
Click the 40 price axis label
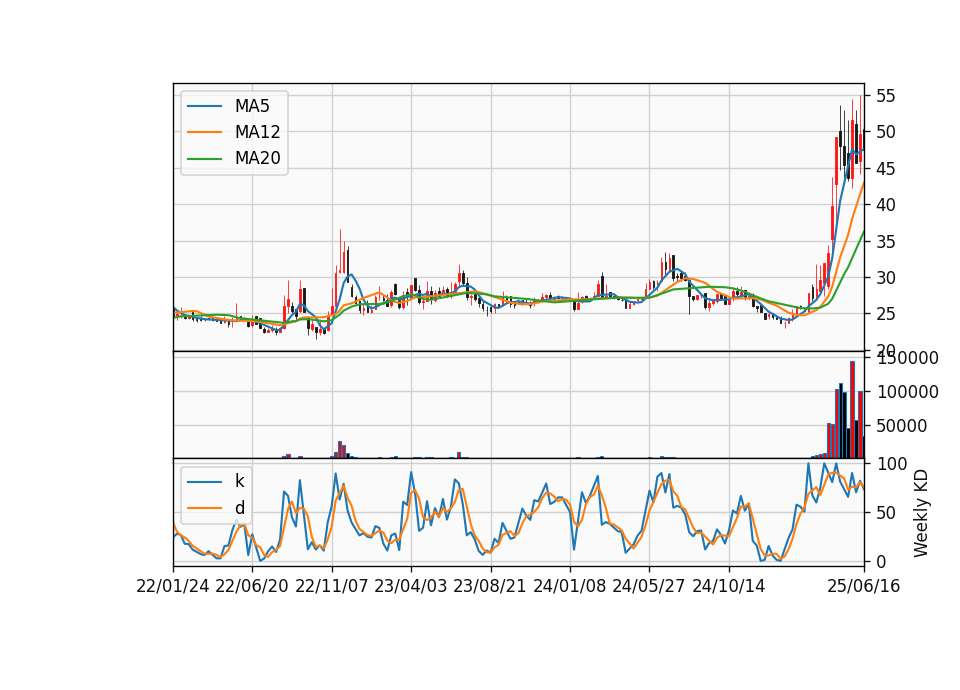click(x=886, y=204)
